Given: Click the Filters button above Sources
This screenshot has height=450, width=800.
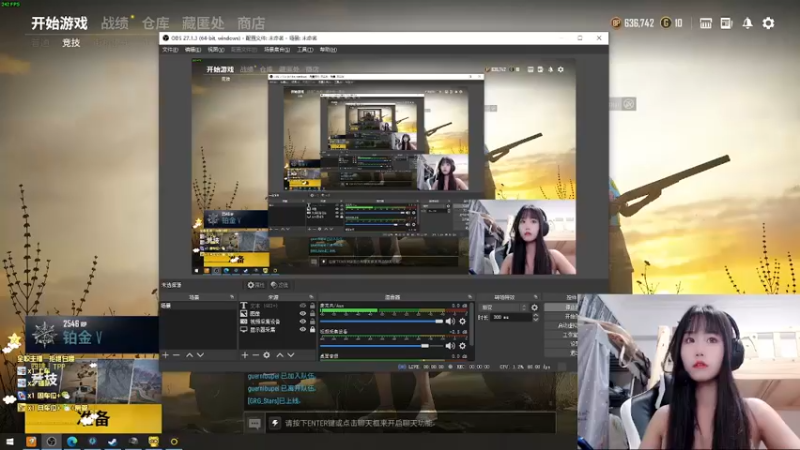Looking at the screenshot, I should click(280, 285).
